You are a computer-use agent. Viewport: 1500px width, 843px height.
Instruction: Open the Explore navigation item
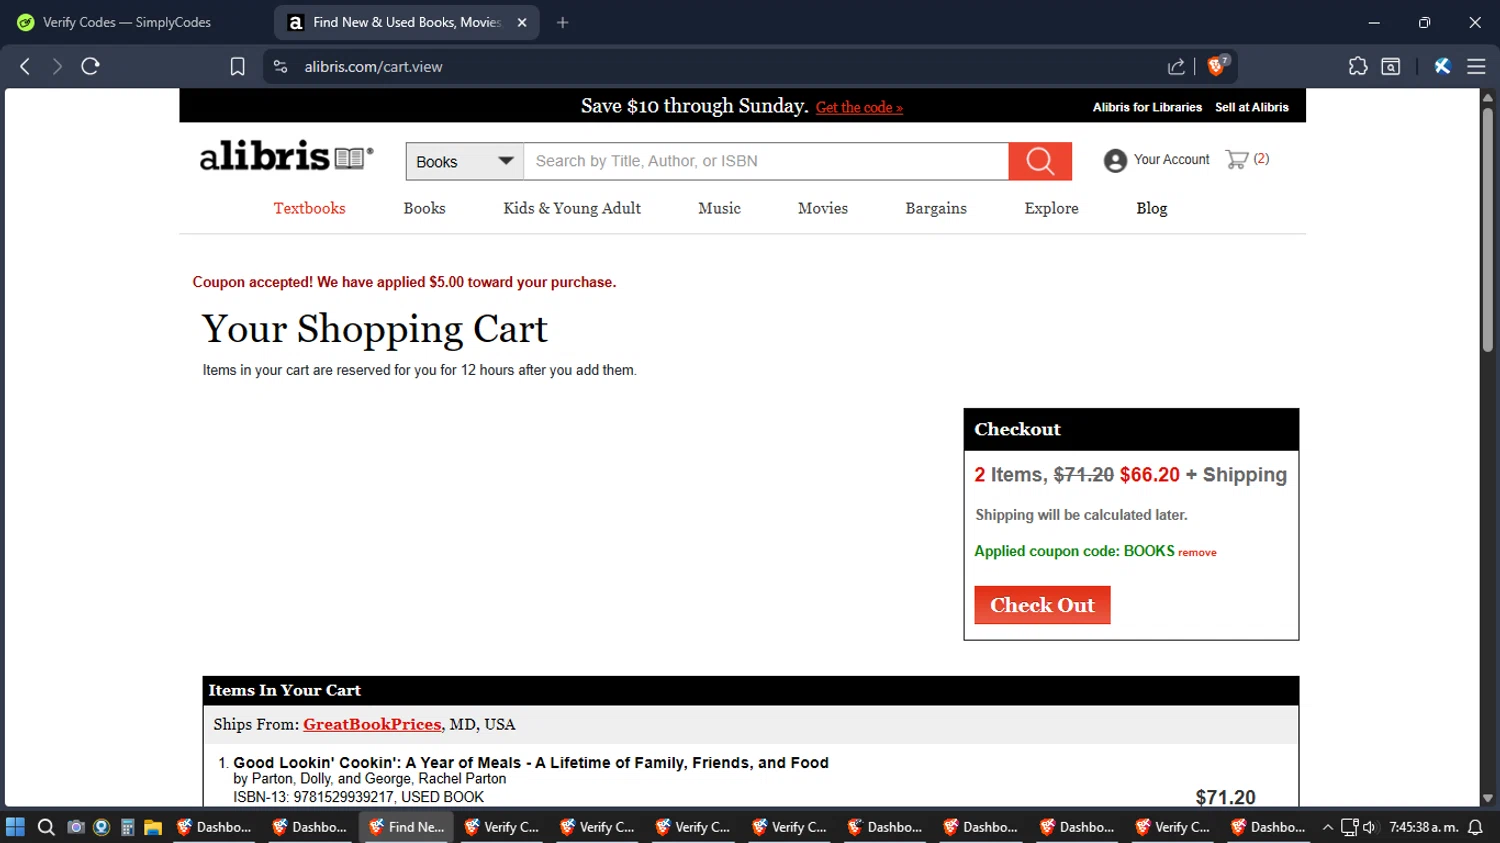point(1051,208)
